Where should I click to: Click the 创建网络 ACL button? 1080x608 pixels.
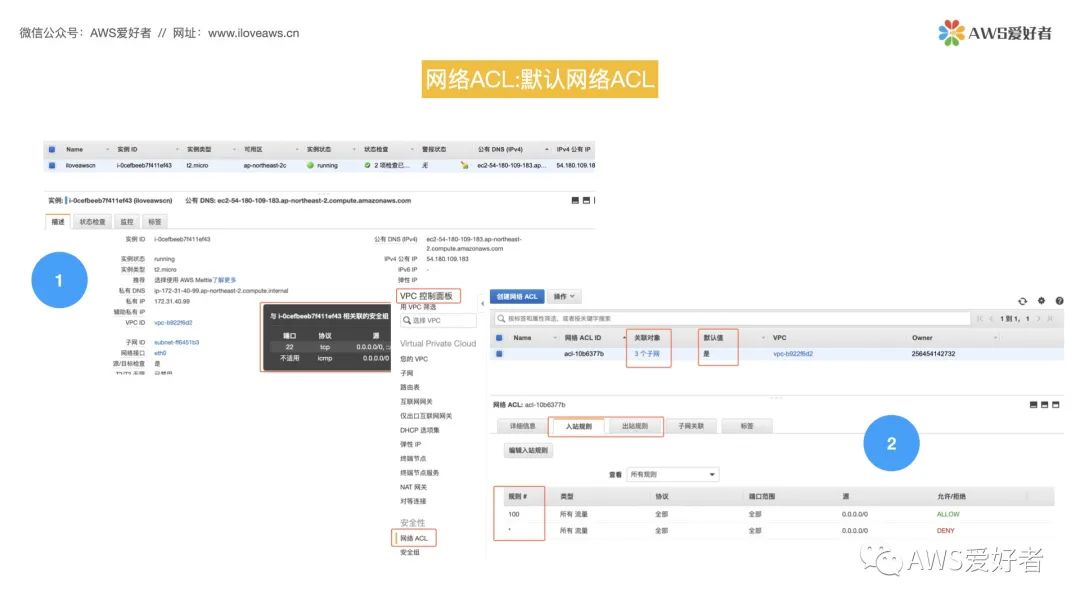click(517, 297)
